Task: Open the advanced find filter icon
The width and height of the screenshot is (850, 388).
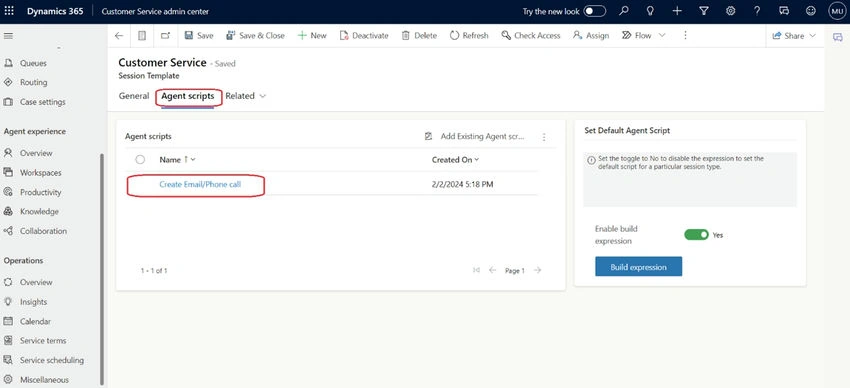Action: [704, 11]
